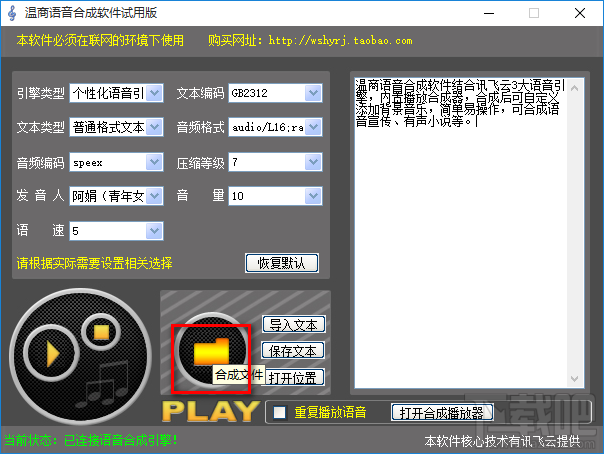Viewport: 604px width, 454px height.
Task: Click the 请根据实际需要设置相关选择 hint text
Action: 94,263
